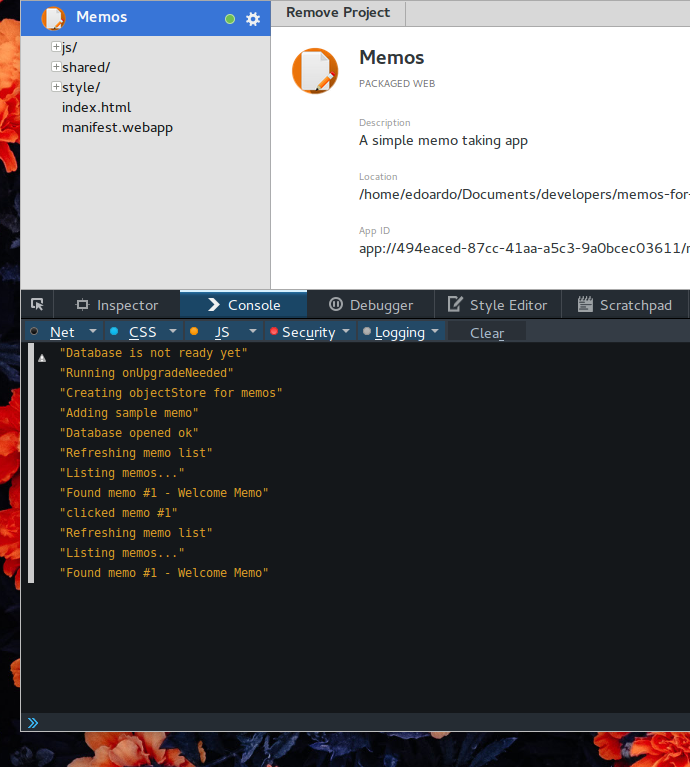Switch to the Scratchpad tab

625,305
